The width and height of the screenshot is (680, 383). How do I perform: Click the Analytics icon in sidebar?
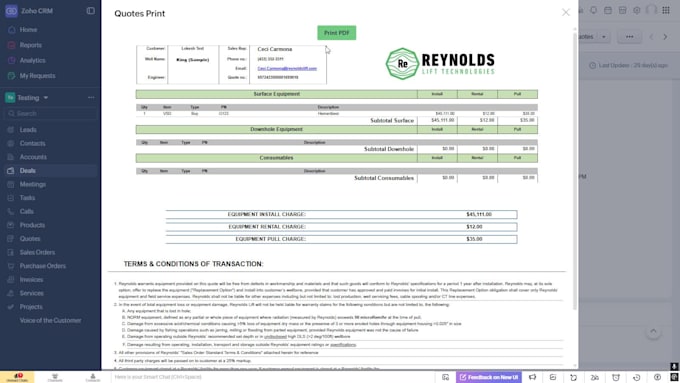click(x=12, y=61)
